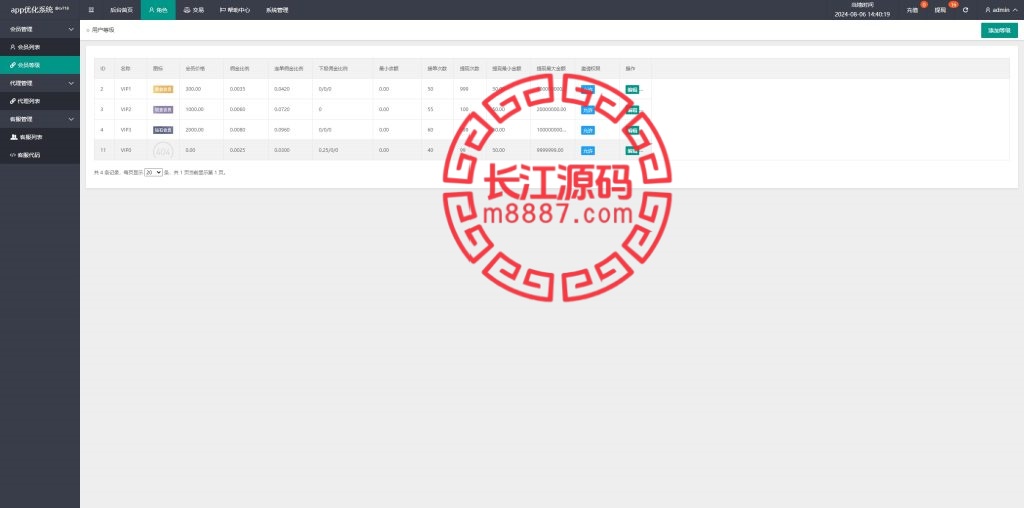The image size is (1024, 508).
Task: Click the refresh icon in top bar
Action: pyautogui.click(x=965, y=10)
